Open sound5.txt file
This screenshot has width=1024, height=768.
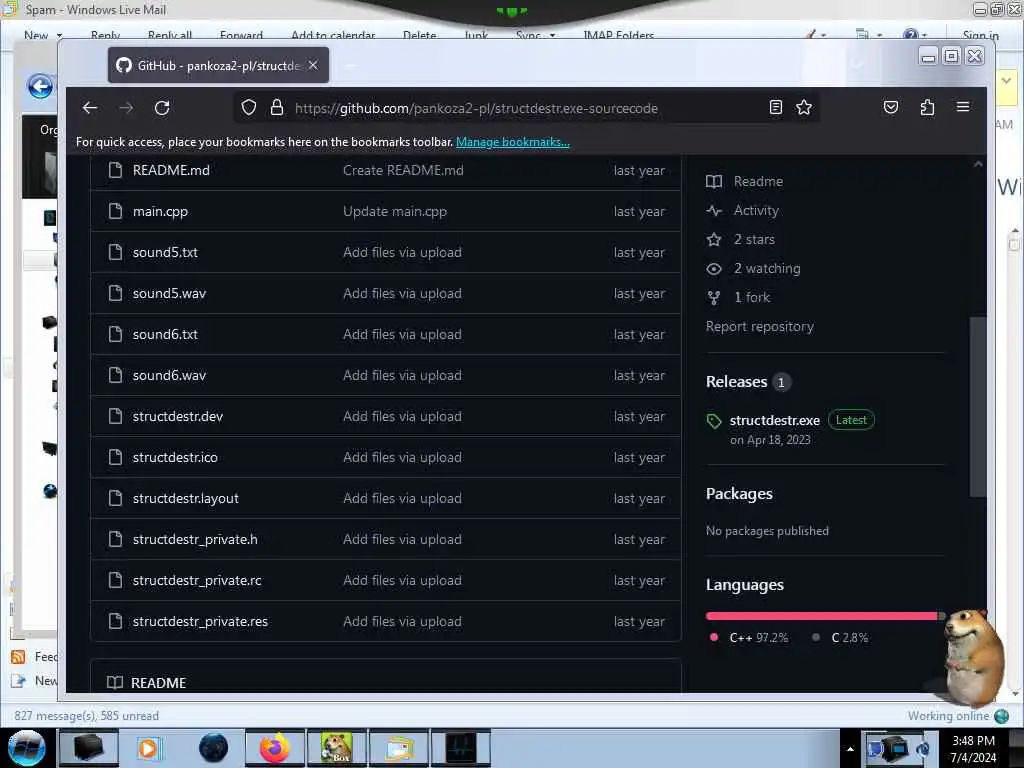pyautogui.click(x=165, y=252)
